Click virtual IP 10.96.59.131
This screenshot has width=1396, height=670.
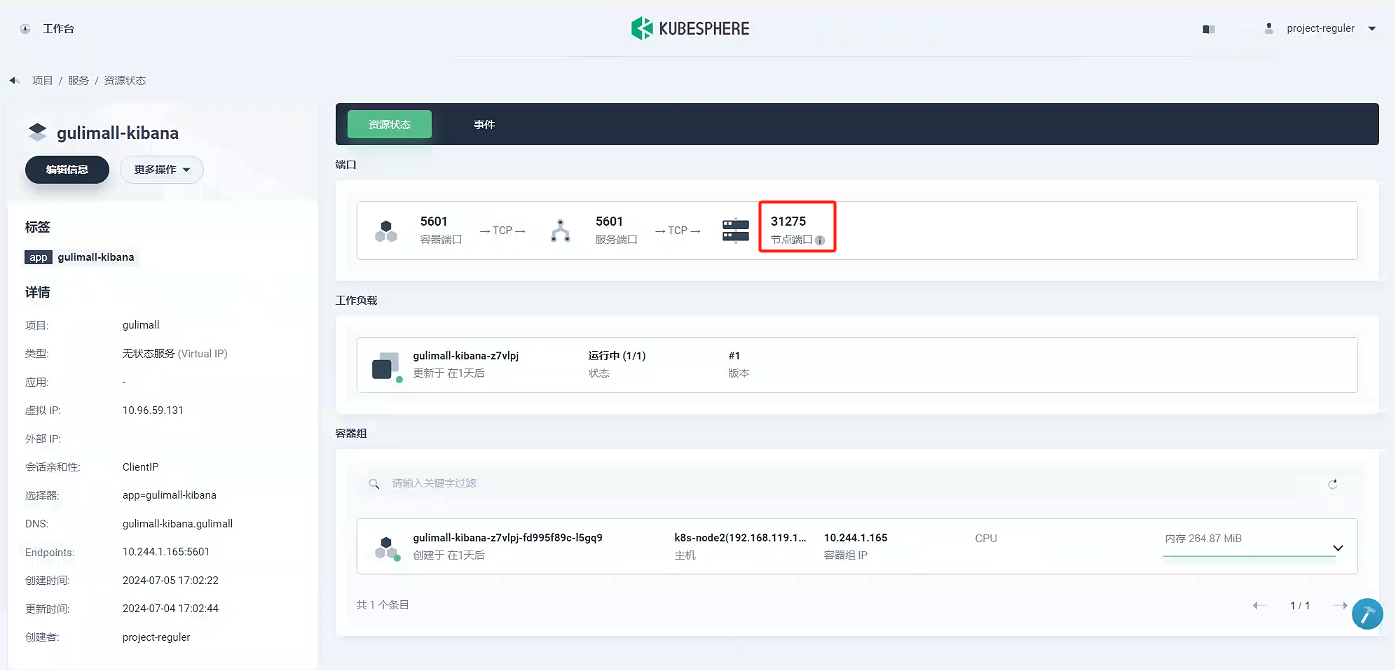point(153,410)
